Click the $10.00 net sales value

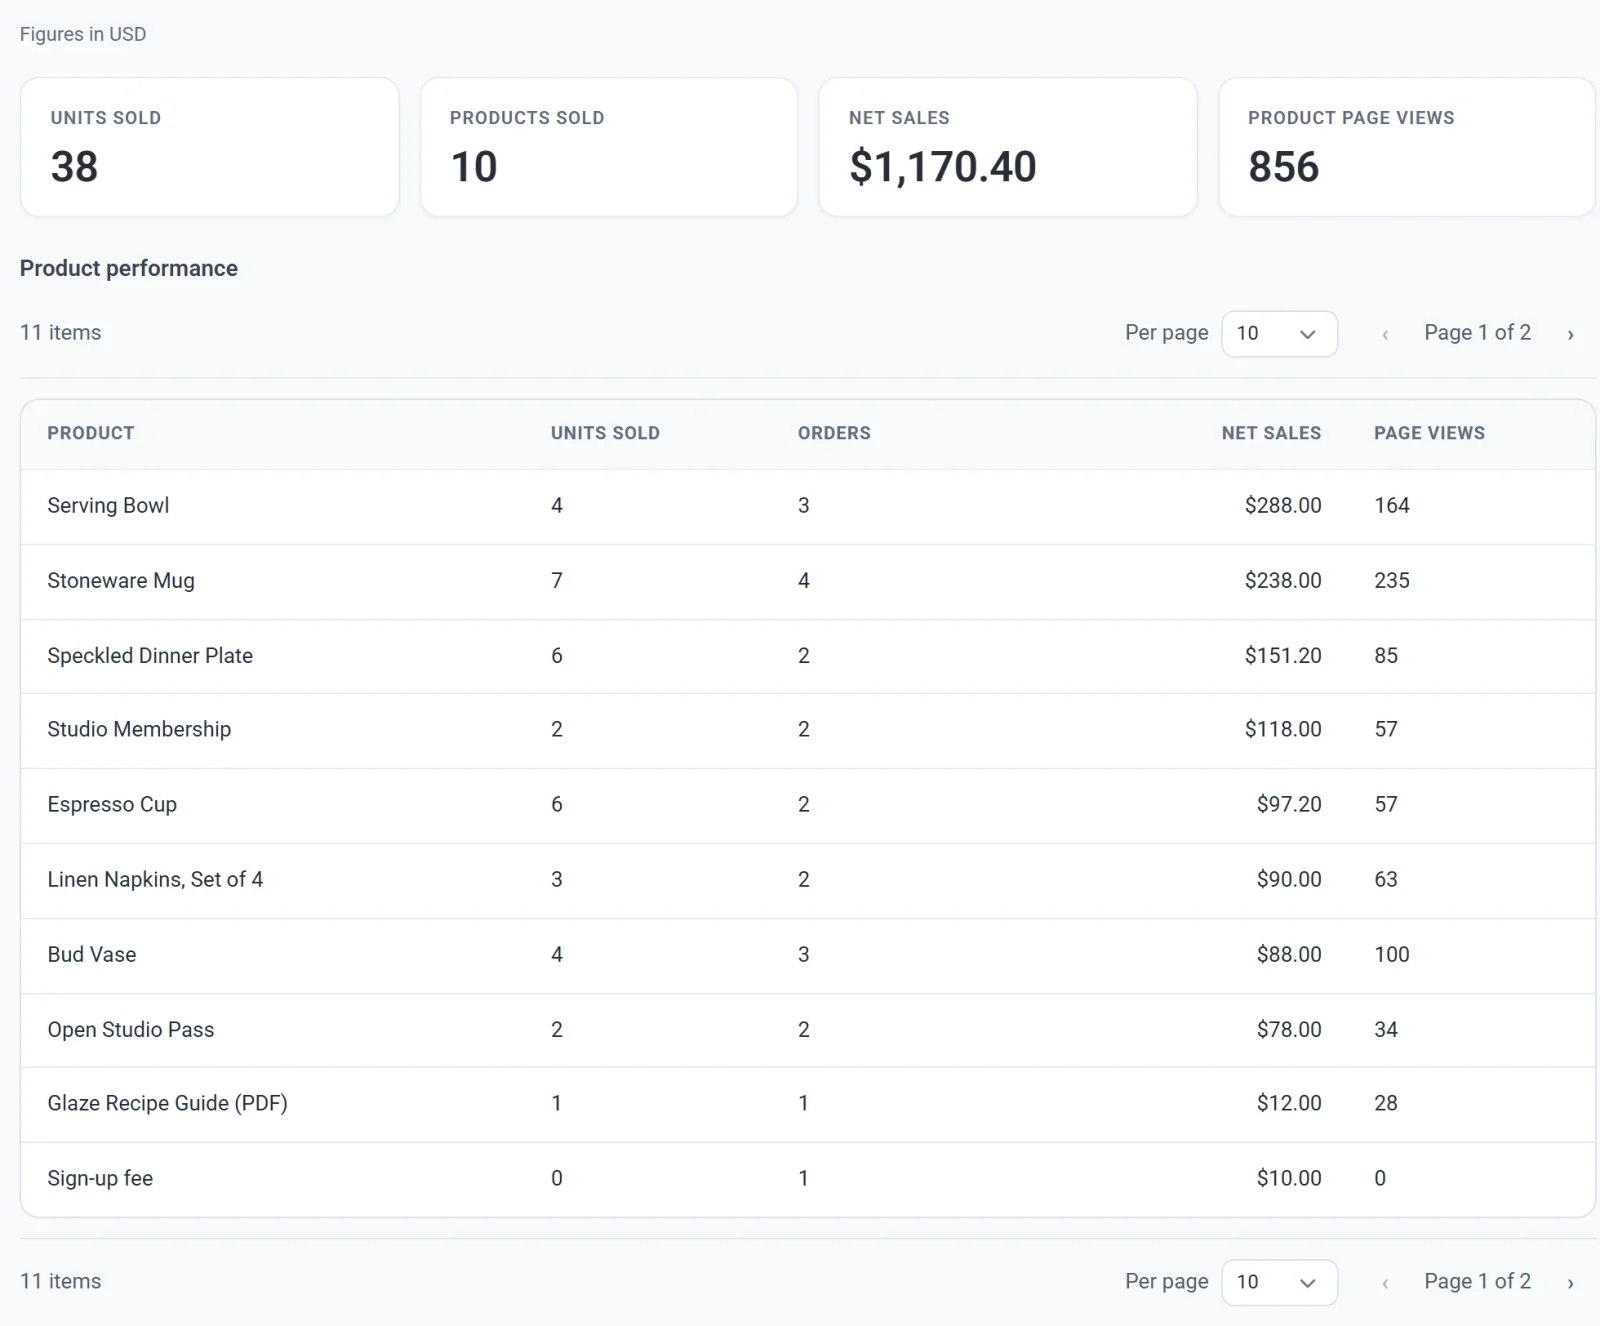point(1289,1179)
